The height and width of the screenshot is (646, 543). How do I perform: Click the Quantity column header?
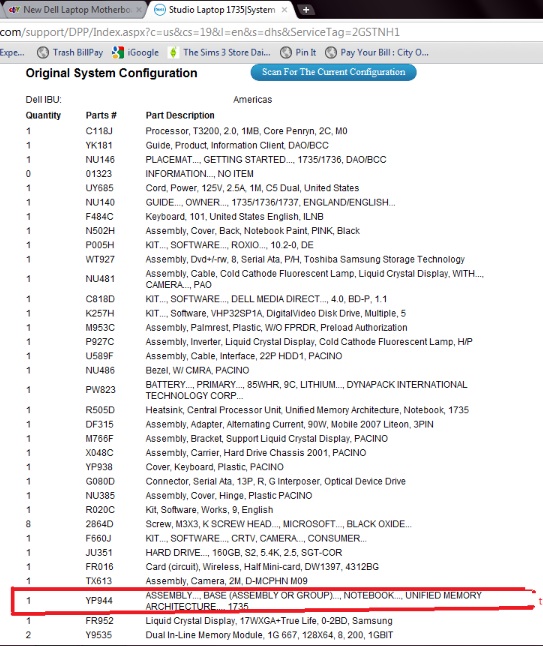(43, 115)
